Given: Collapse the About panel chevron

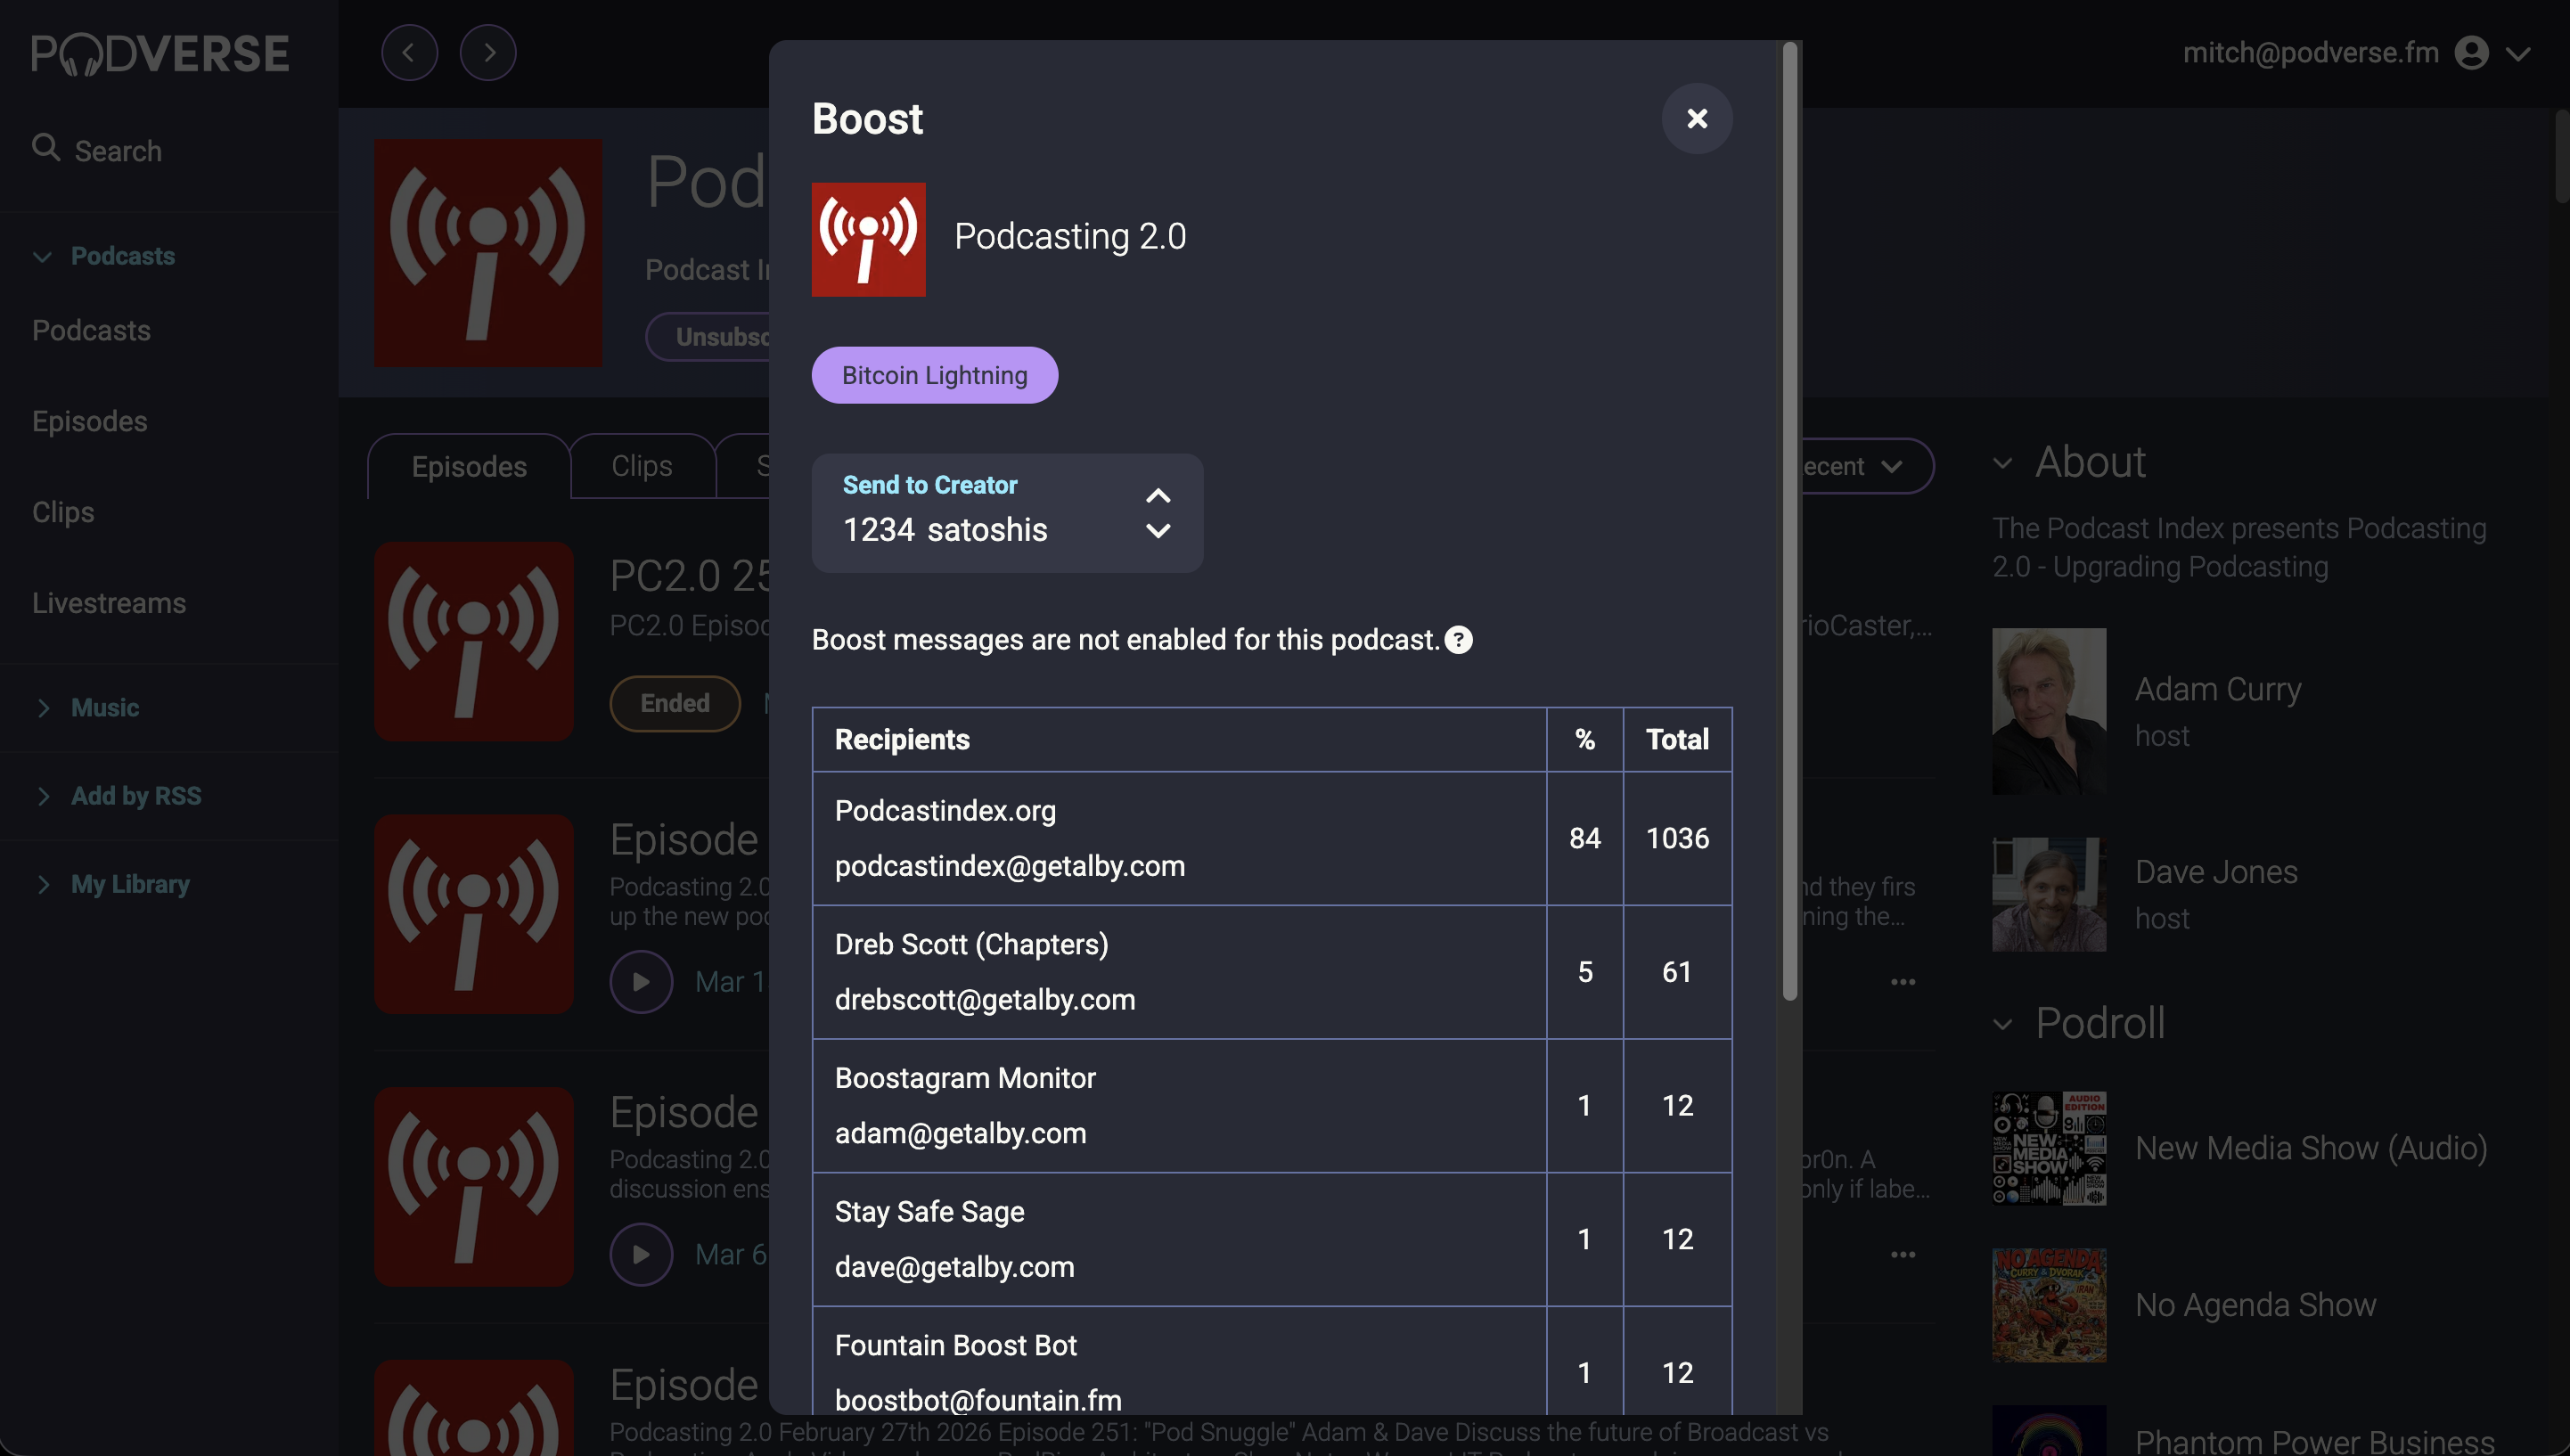Looking at the screenshot, I should pyautogui.click(x=2002, y=463).
